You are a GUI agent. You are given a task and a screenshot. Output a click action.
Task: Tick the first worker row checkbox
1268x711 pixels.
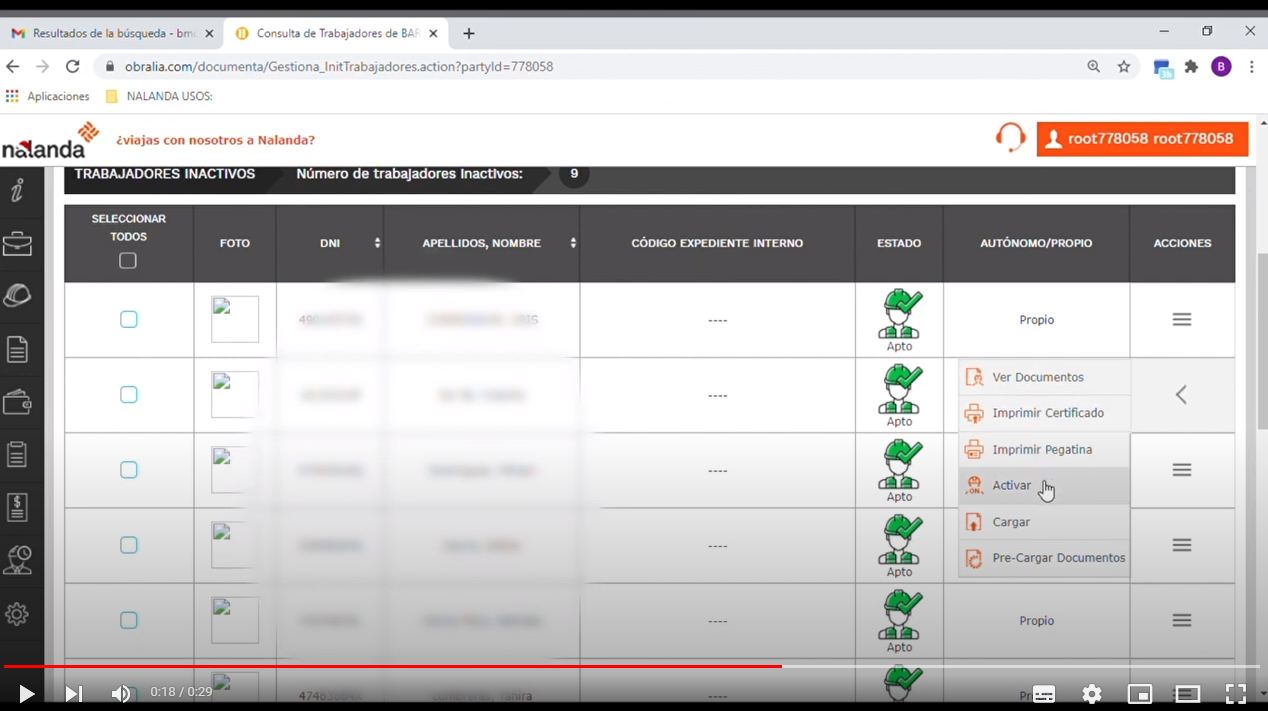129,319
